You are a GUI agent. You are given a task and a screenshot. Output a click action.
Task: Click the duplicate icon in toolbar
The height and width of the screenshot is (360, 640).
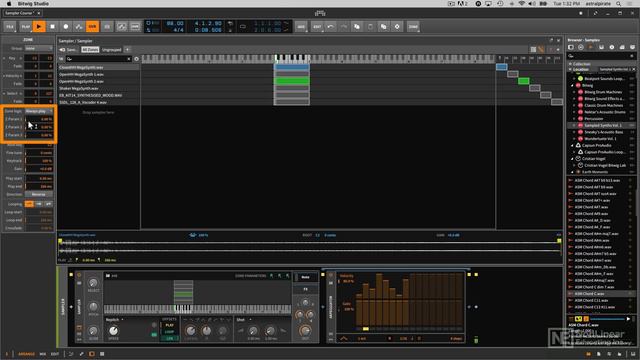point(383,27)
